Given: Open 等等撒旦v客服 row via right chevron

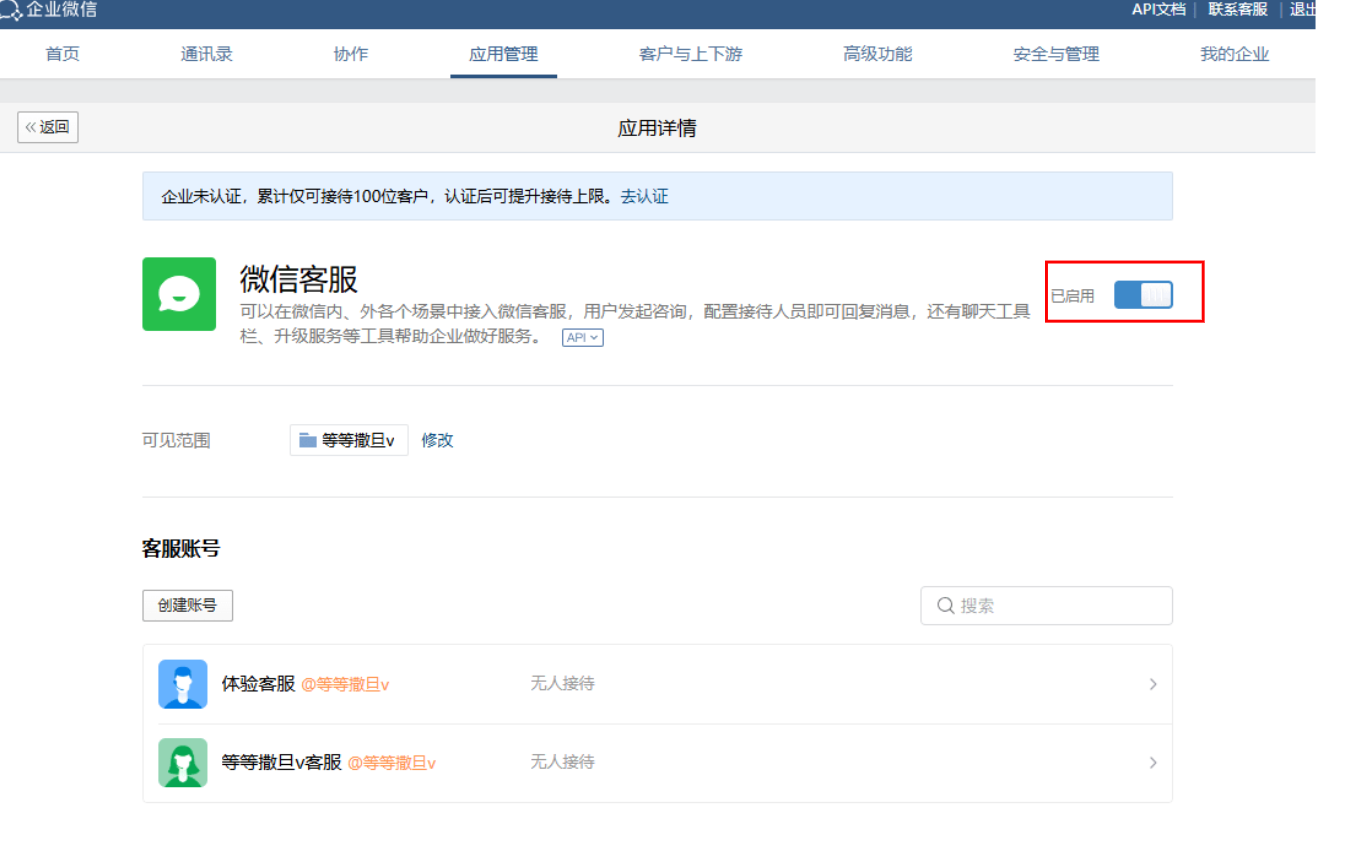Looking at the screenshot, I should (1152, 763).
